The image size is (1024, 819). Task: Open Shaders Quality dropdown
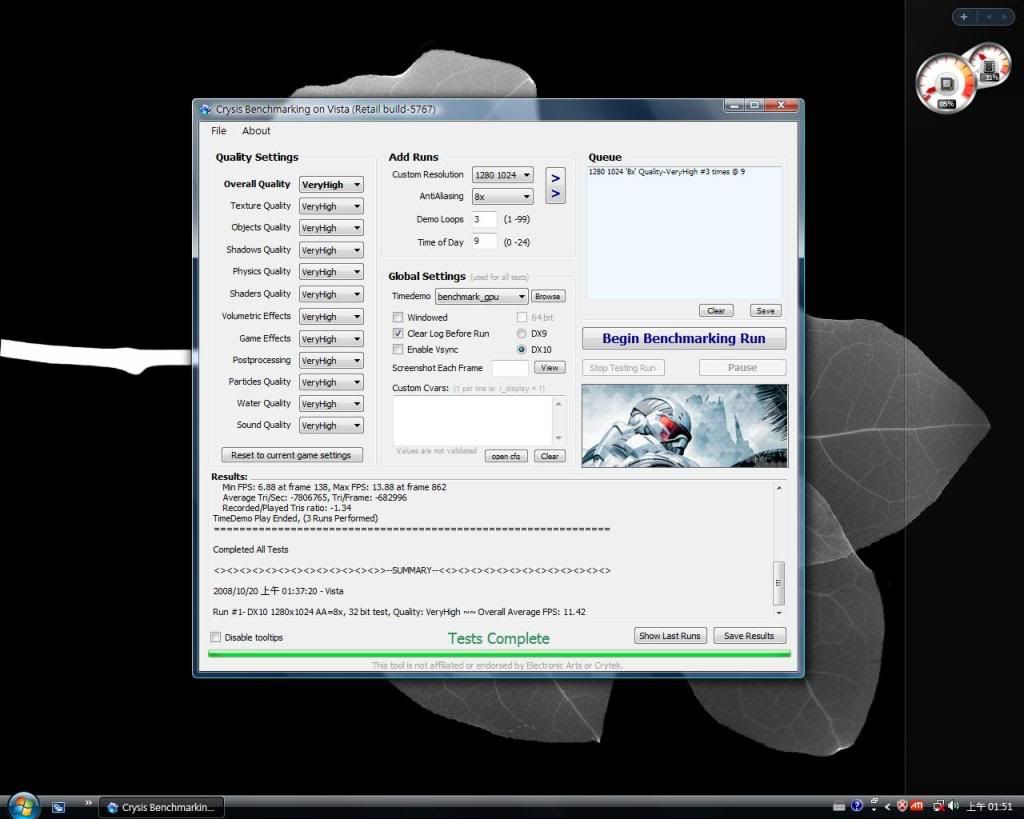click(331, 295)
